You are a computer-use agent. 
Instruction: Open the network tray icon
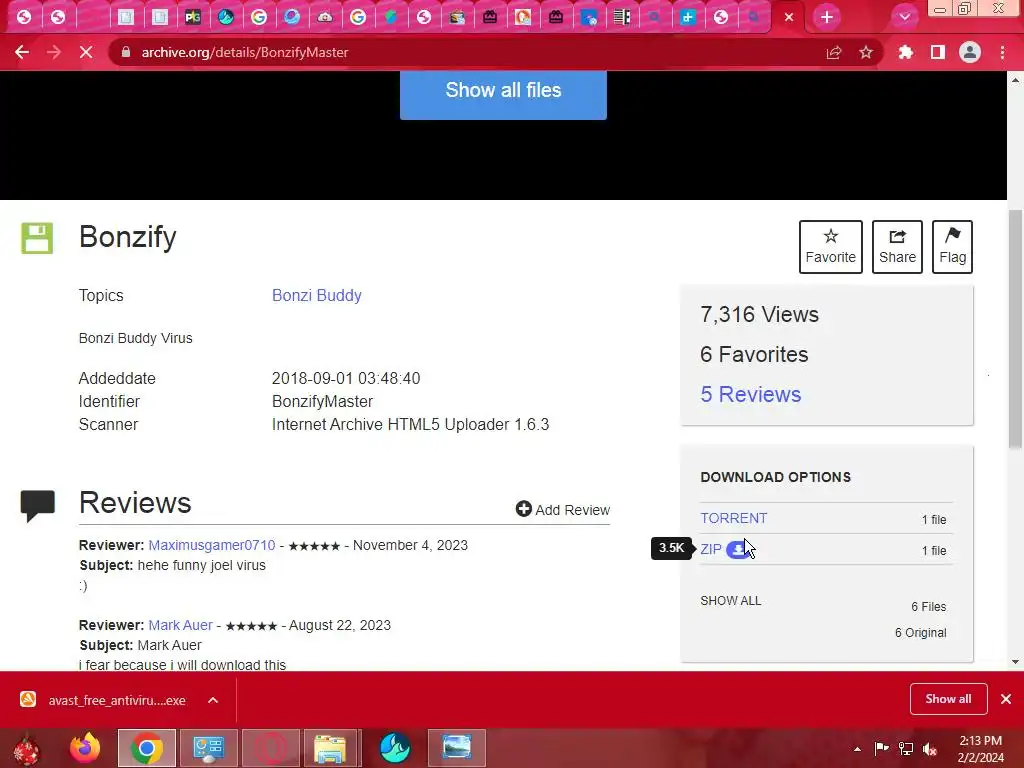coord(906,749)
